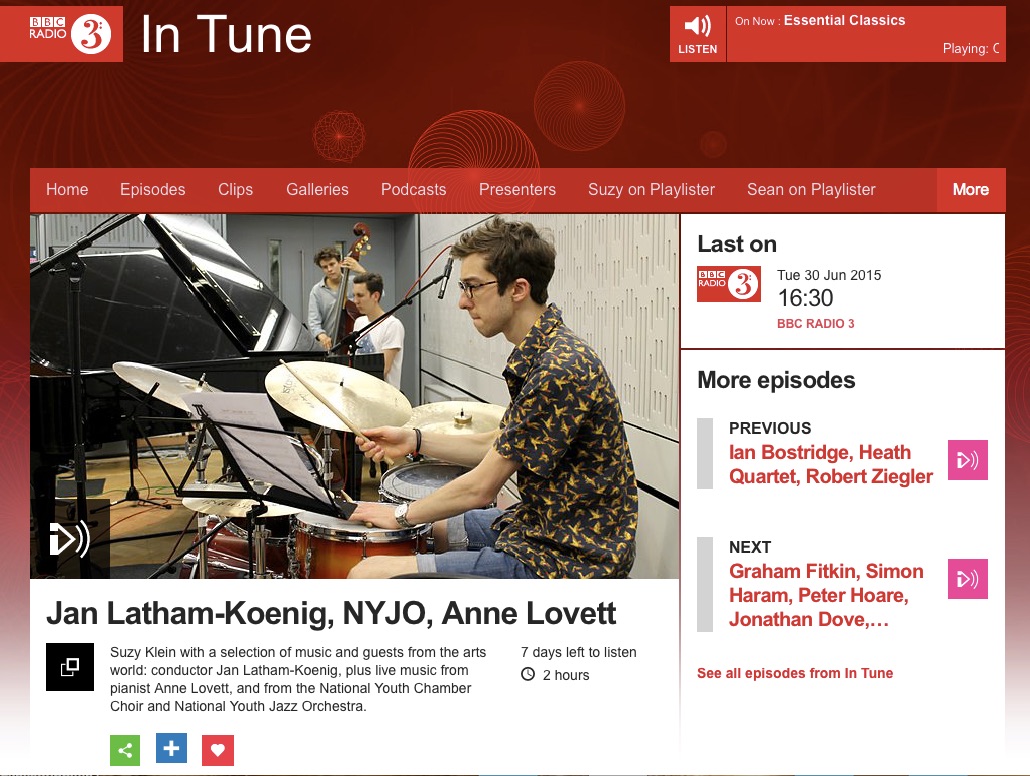Viewport: 1030px width, 776px height.
Task: Expand the More navigation menu
Action: coord(971,190)
